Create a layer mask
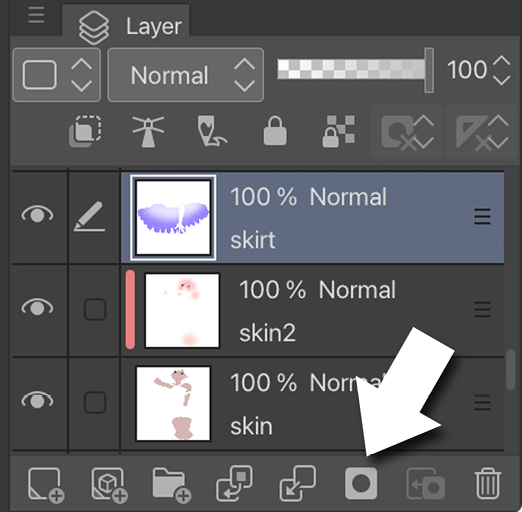Screen dimensions: 522x512 (x=361, y=483)
